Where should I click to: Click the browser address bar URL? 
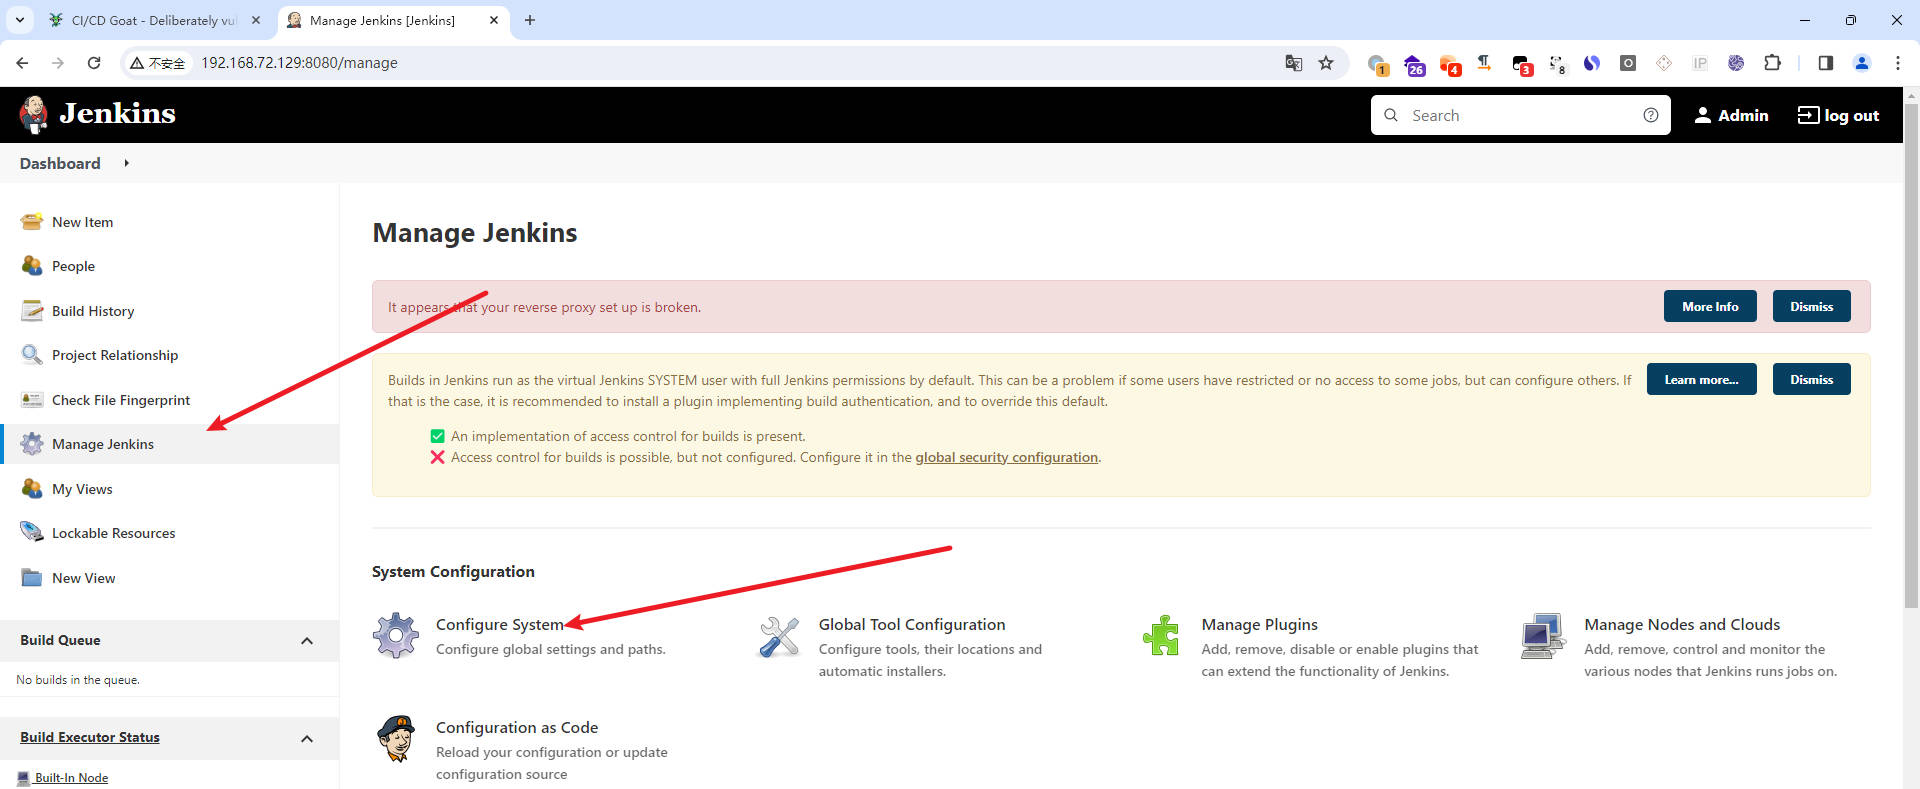(299, 63)
